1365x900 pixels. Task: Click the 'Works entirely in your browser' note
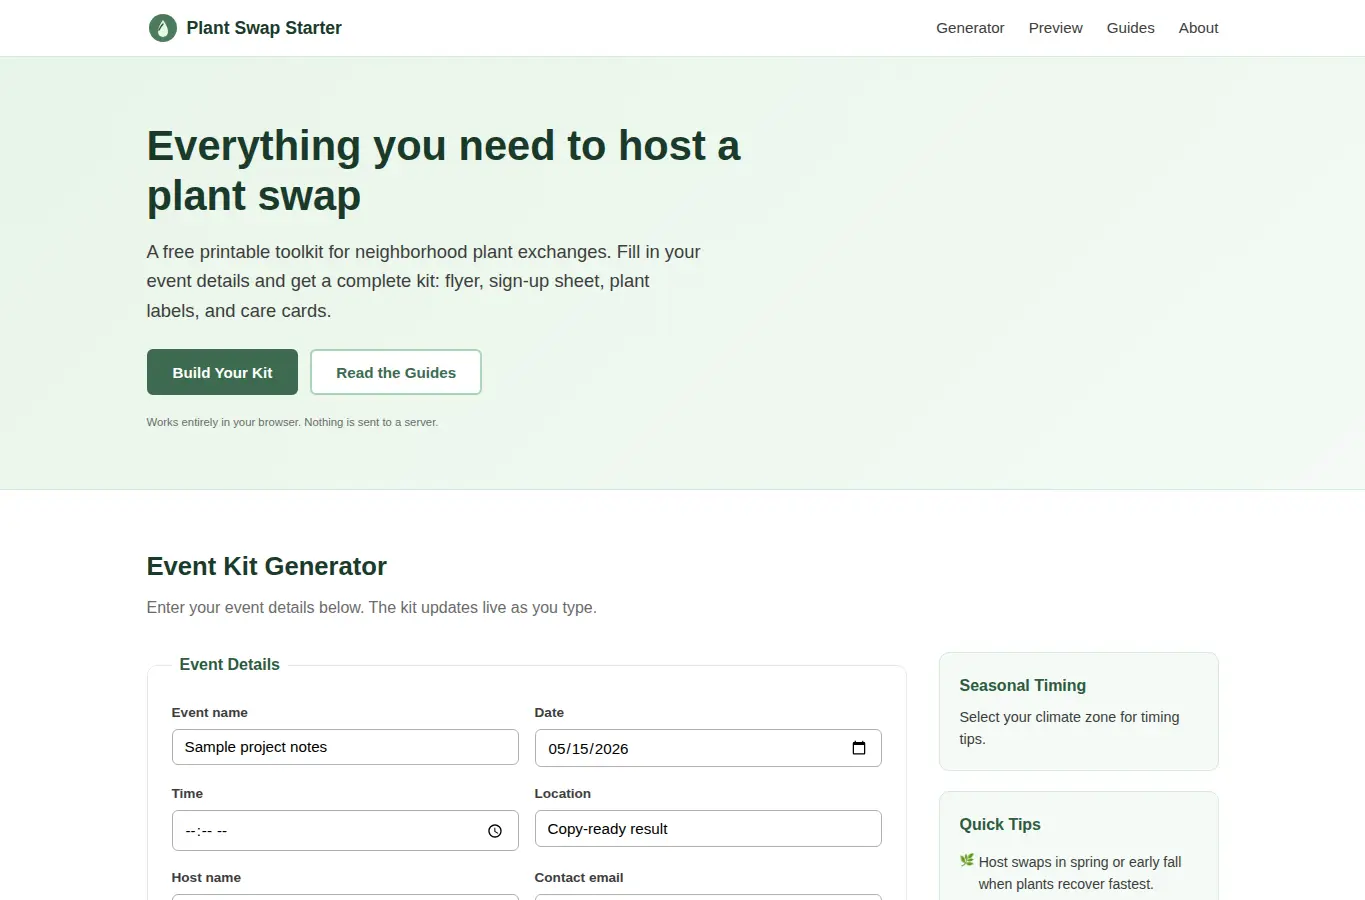coord(292,422)
